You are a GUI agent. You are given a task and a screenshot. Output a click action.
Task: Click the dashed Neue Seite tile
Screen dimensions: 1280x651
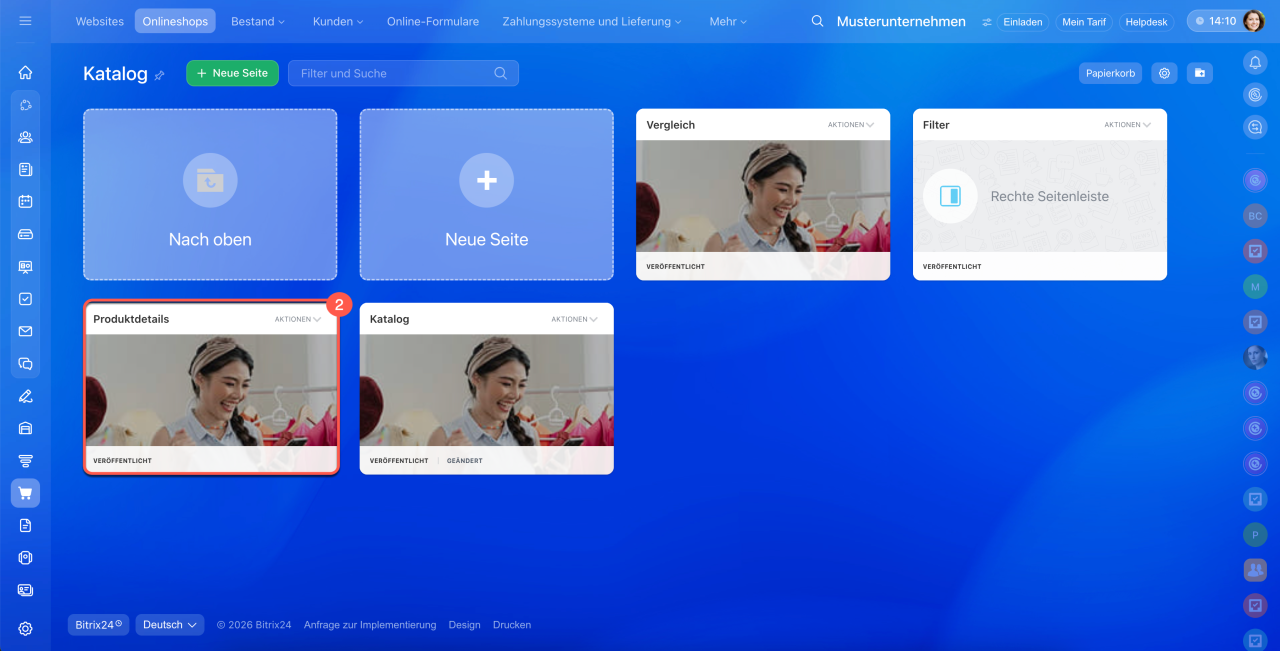point(487,194)
